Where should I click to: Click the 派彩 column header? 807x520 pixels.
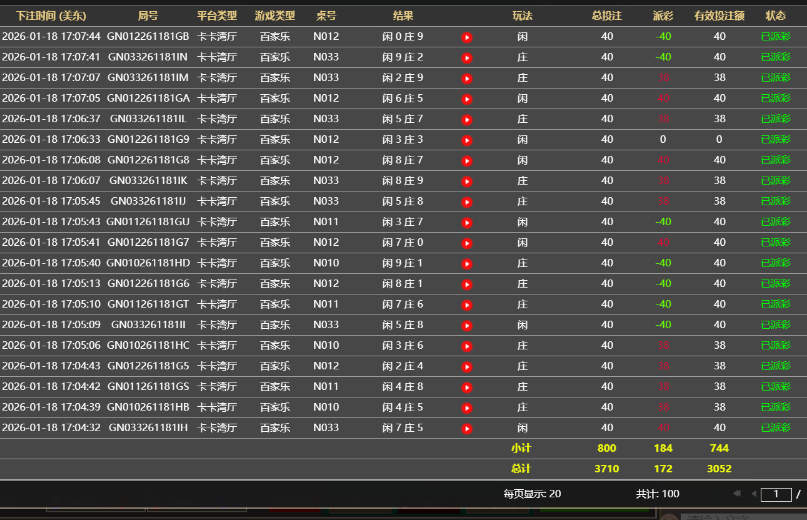point(663,16)
